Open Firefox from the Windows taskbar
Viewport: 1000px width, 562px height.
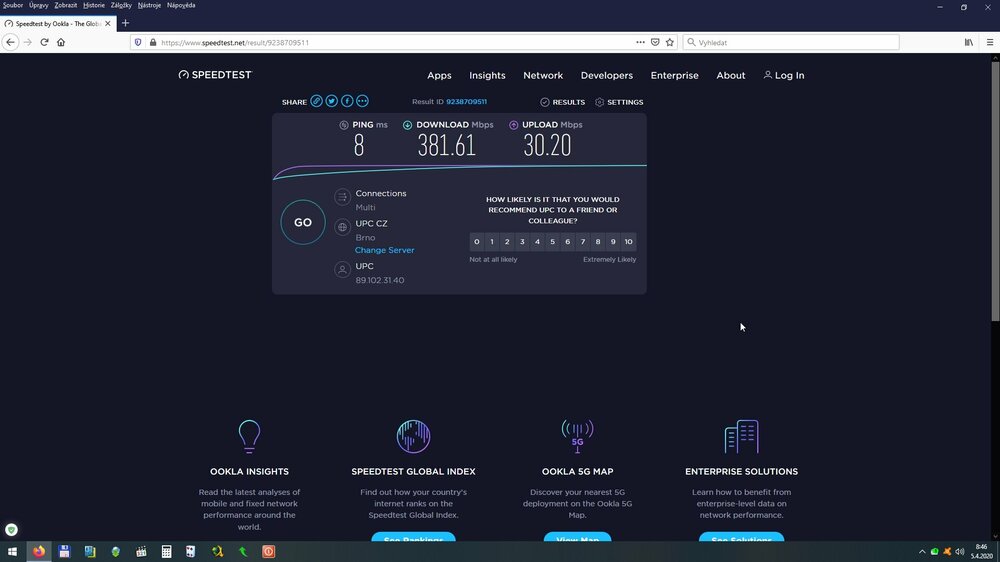click(x=39, y=551)
